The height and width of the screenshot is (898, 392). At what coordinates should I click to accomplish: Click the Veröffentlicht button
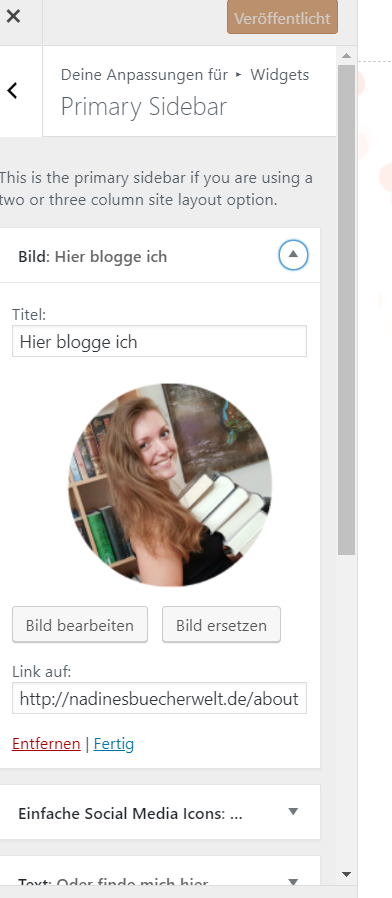[282, 18]
